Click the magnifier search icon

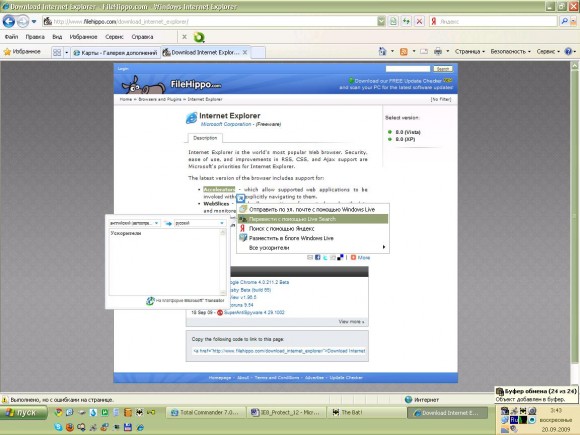tap(564, 21)
